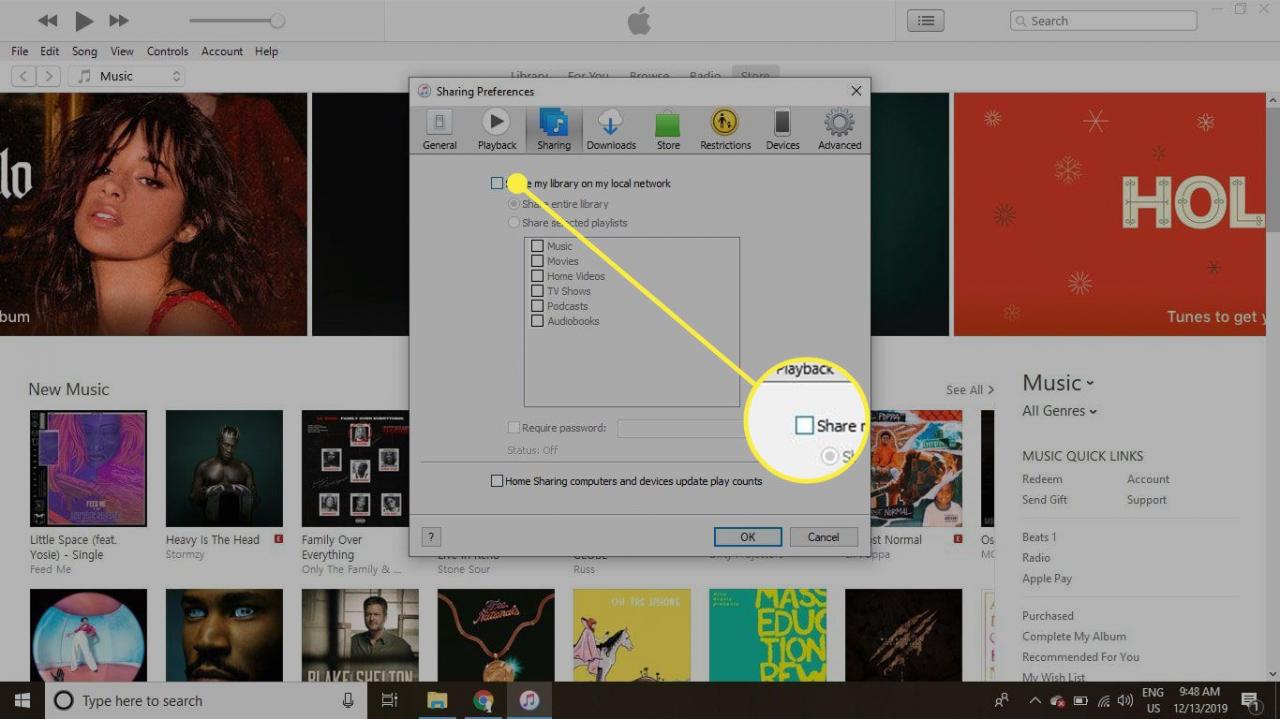Open General preferences icon
1280x719 pixels.
pos(439,129)
